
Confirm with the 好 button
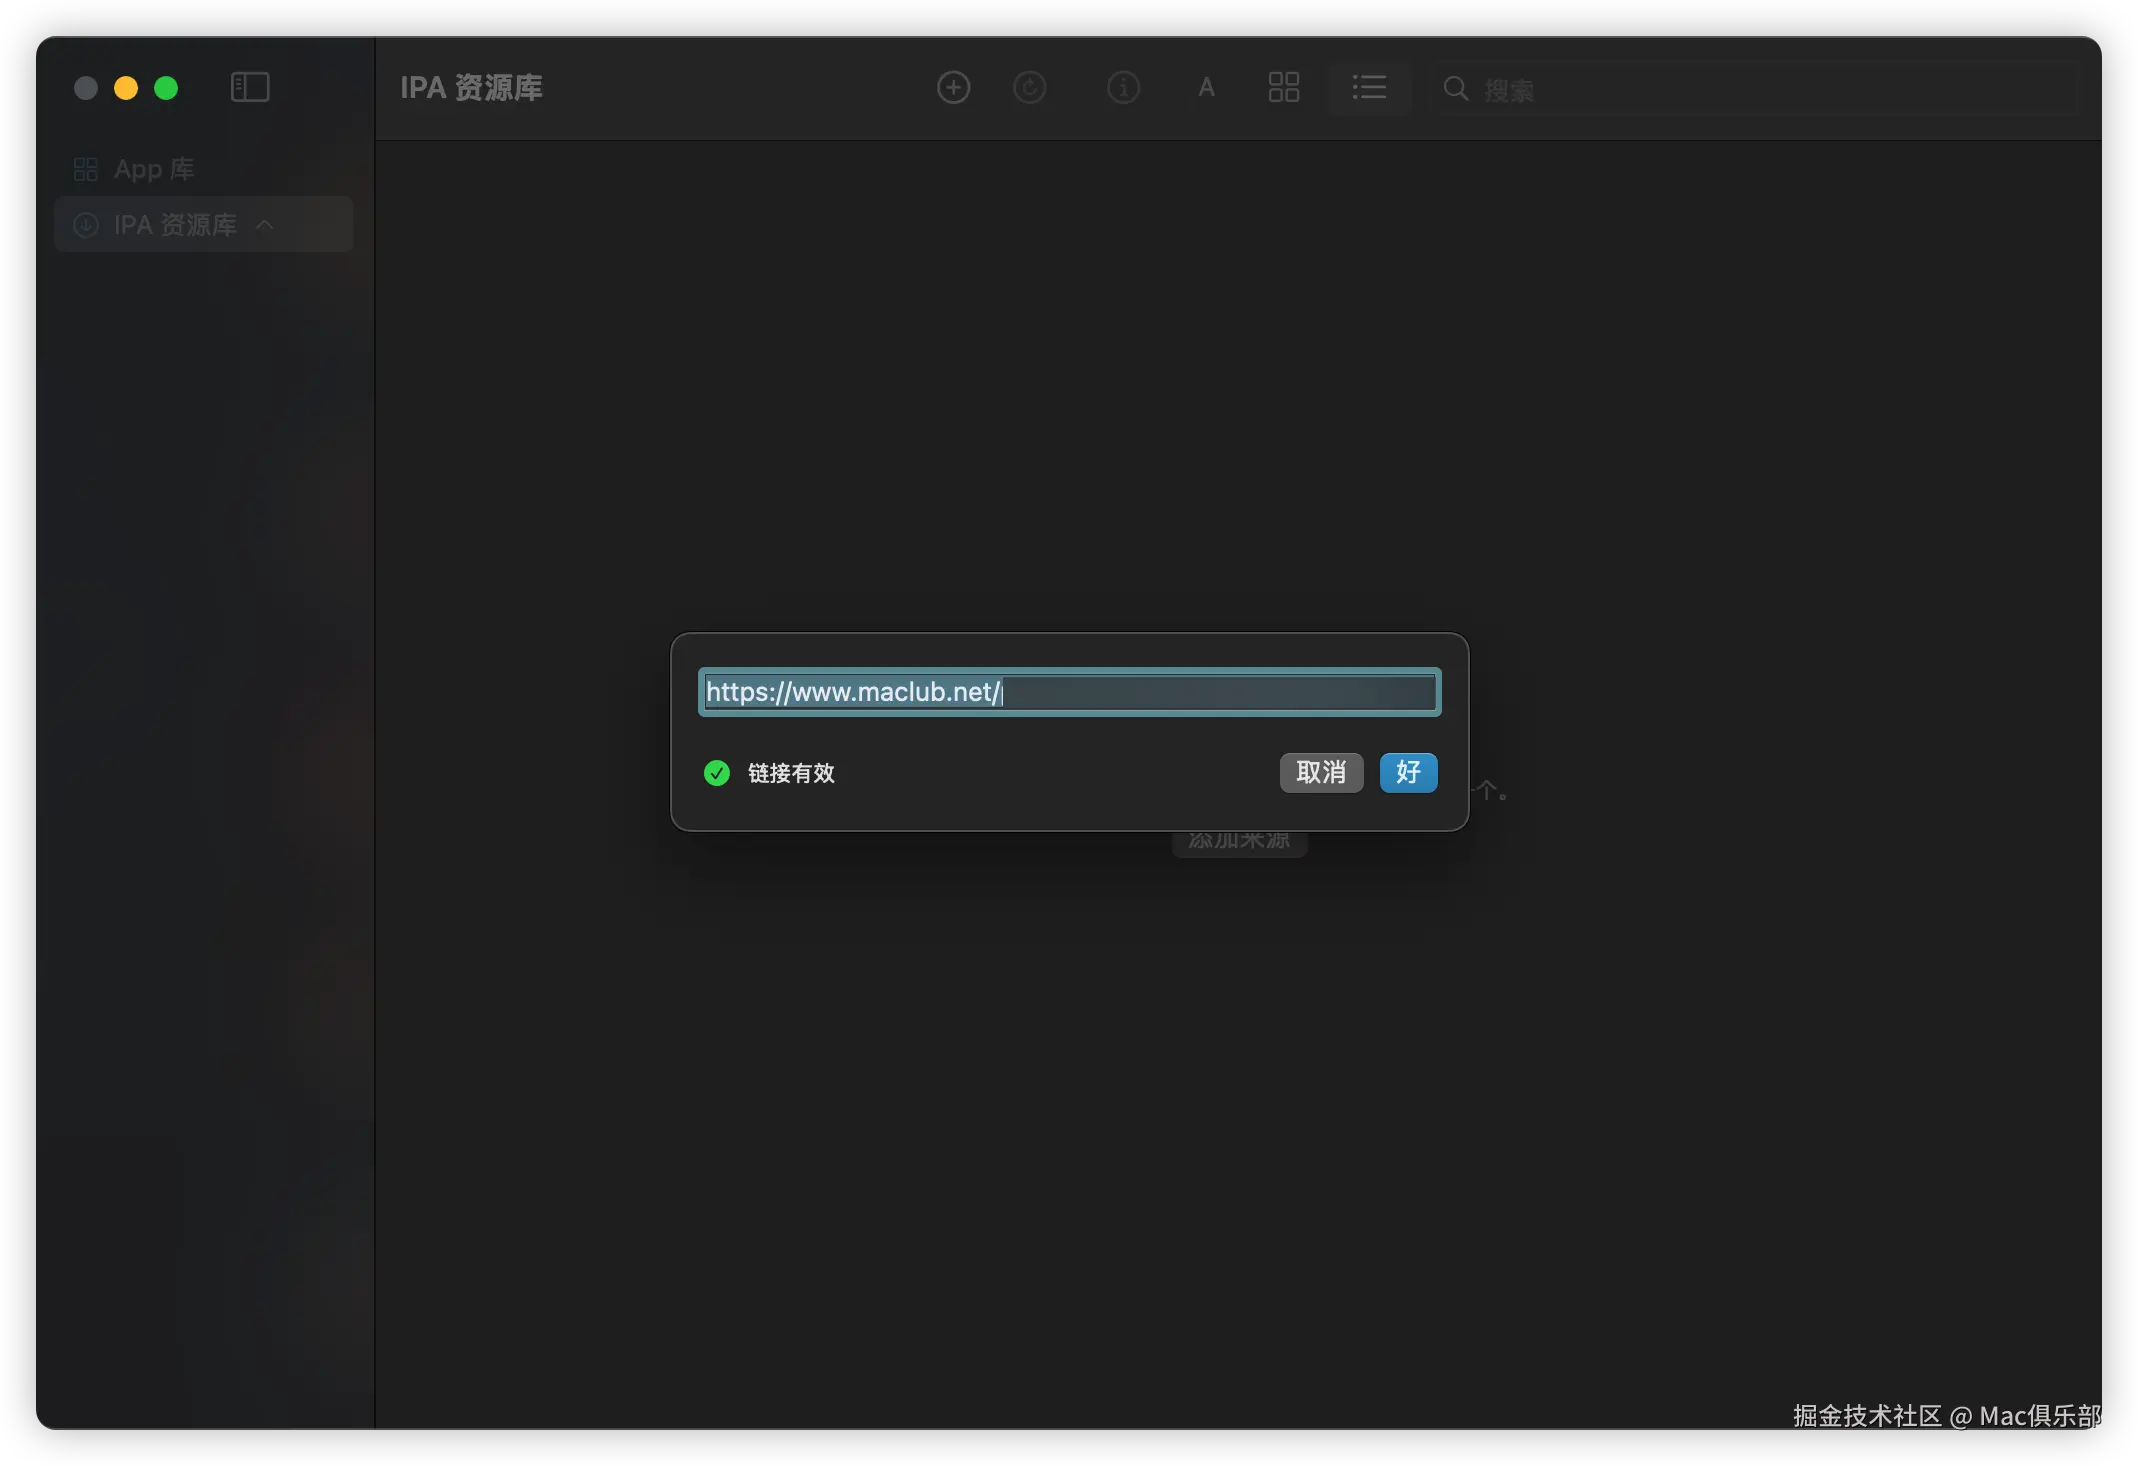[x=1408, y=773]
